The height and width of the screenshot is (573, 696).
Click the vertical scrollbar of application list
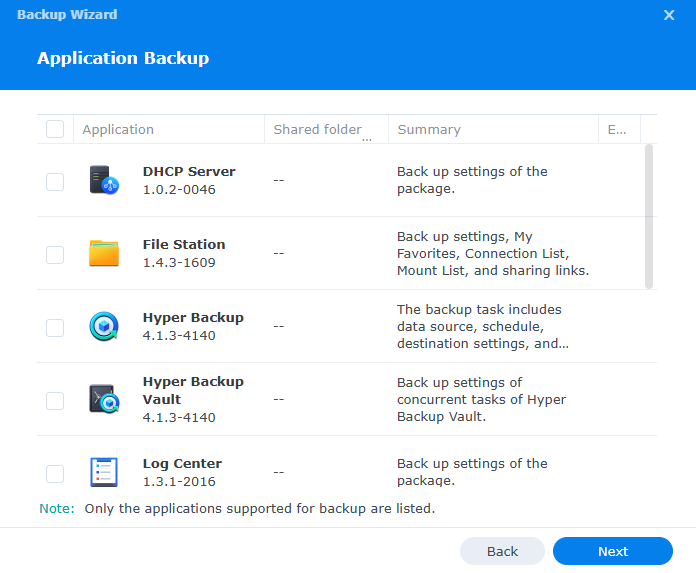coord(649,217)
